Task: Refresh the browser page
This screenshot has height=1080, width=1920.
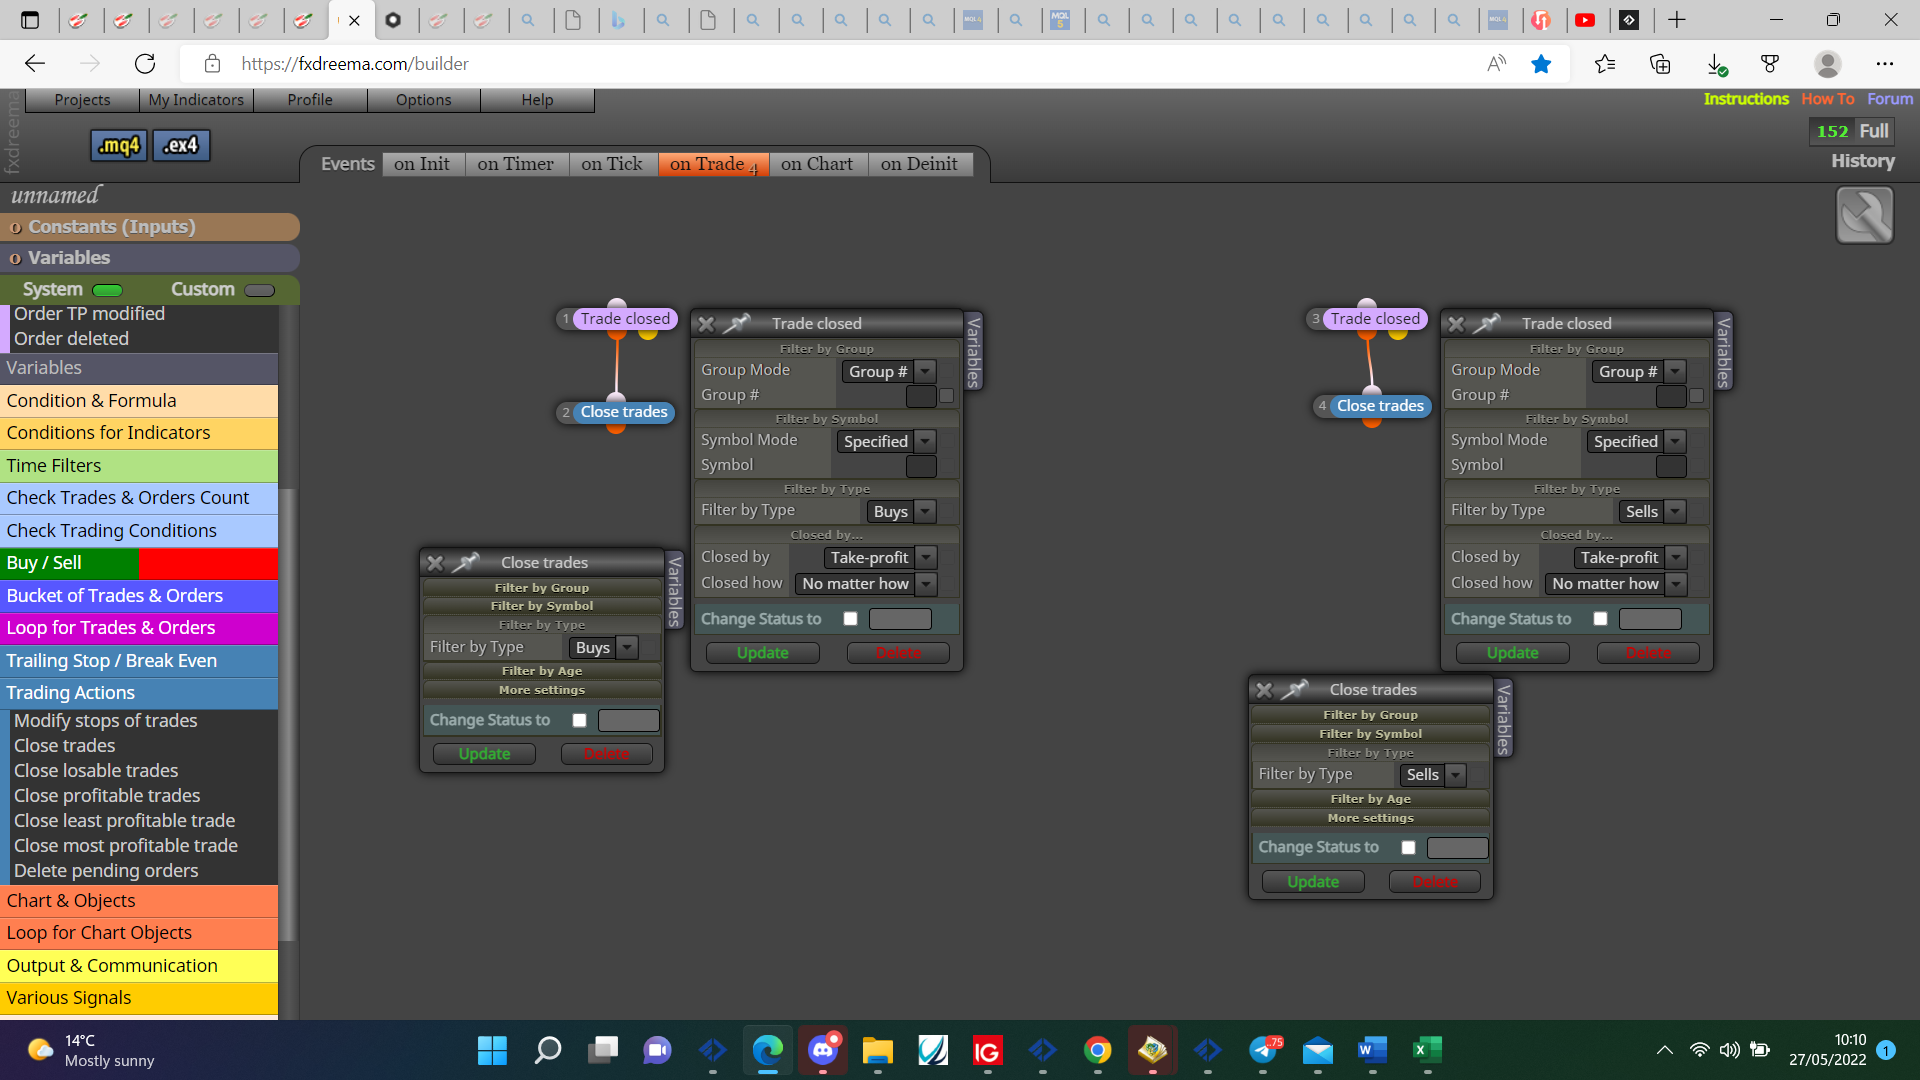Action: pos(145,64)
